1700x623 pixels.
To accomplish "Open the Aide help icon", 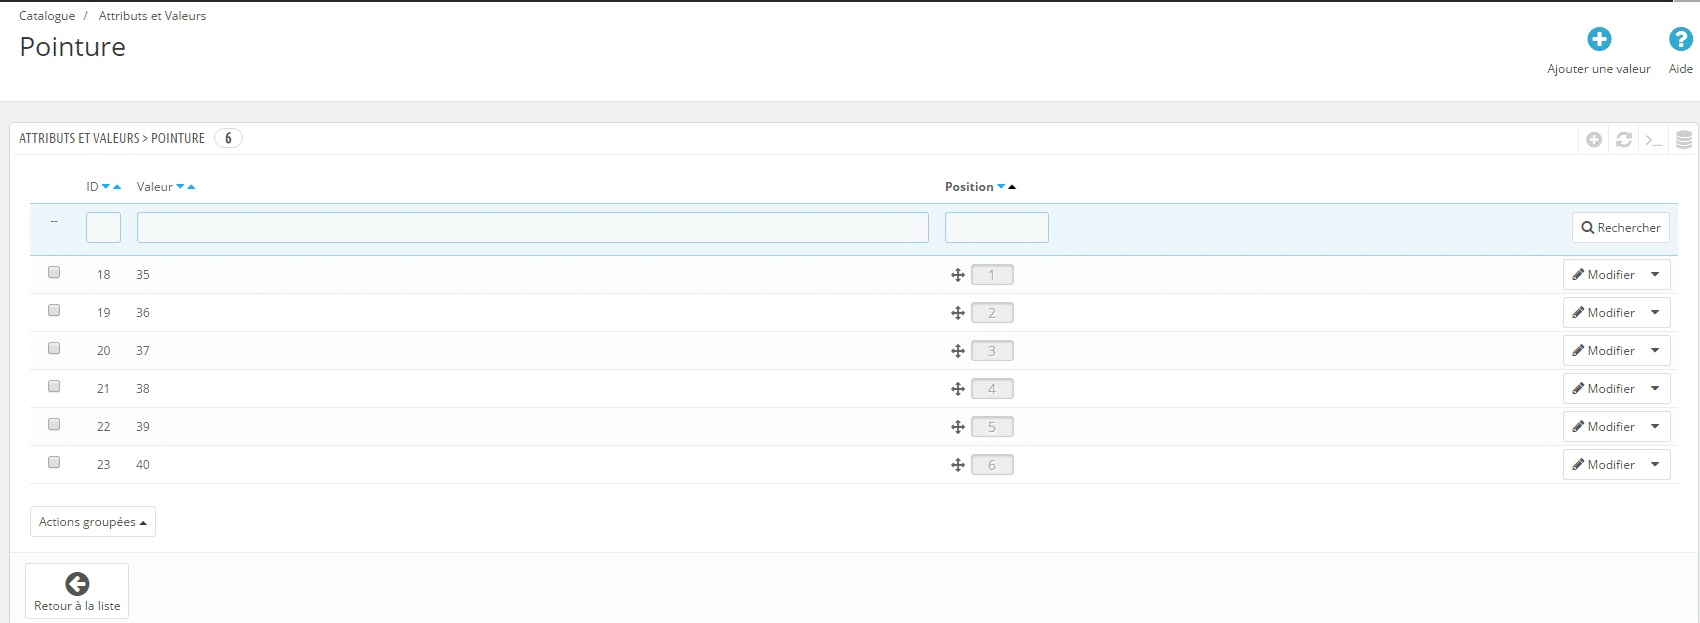I will coord(1681,39).
